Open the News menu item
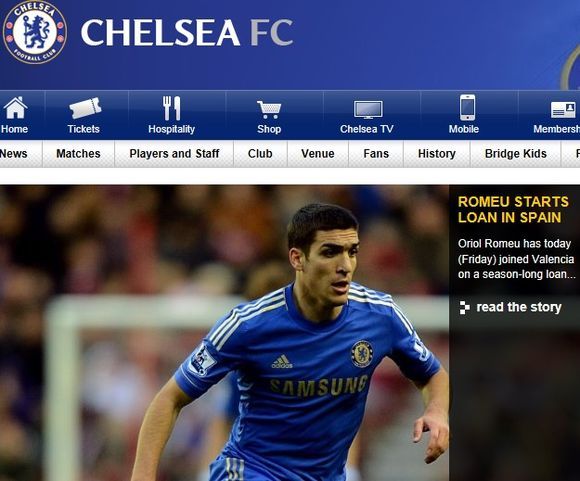The width and height of the screenshot is (580, 481). coord(14,154)
